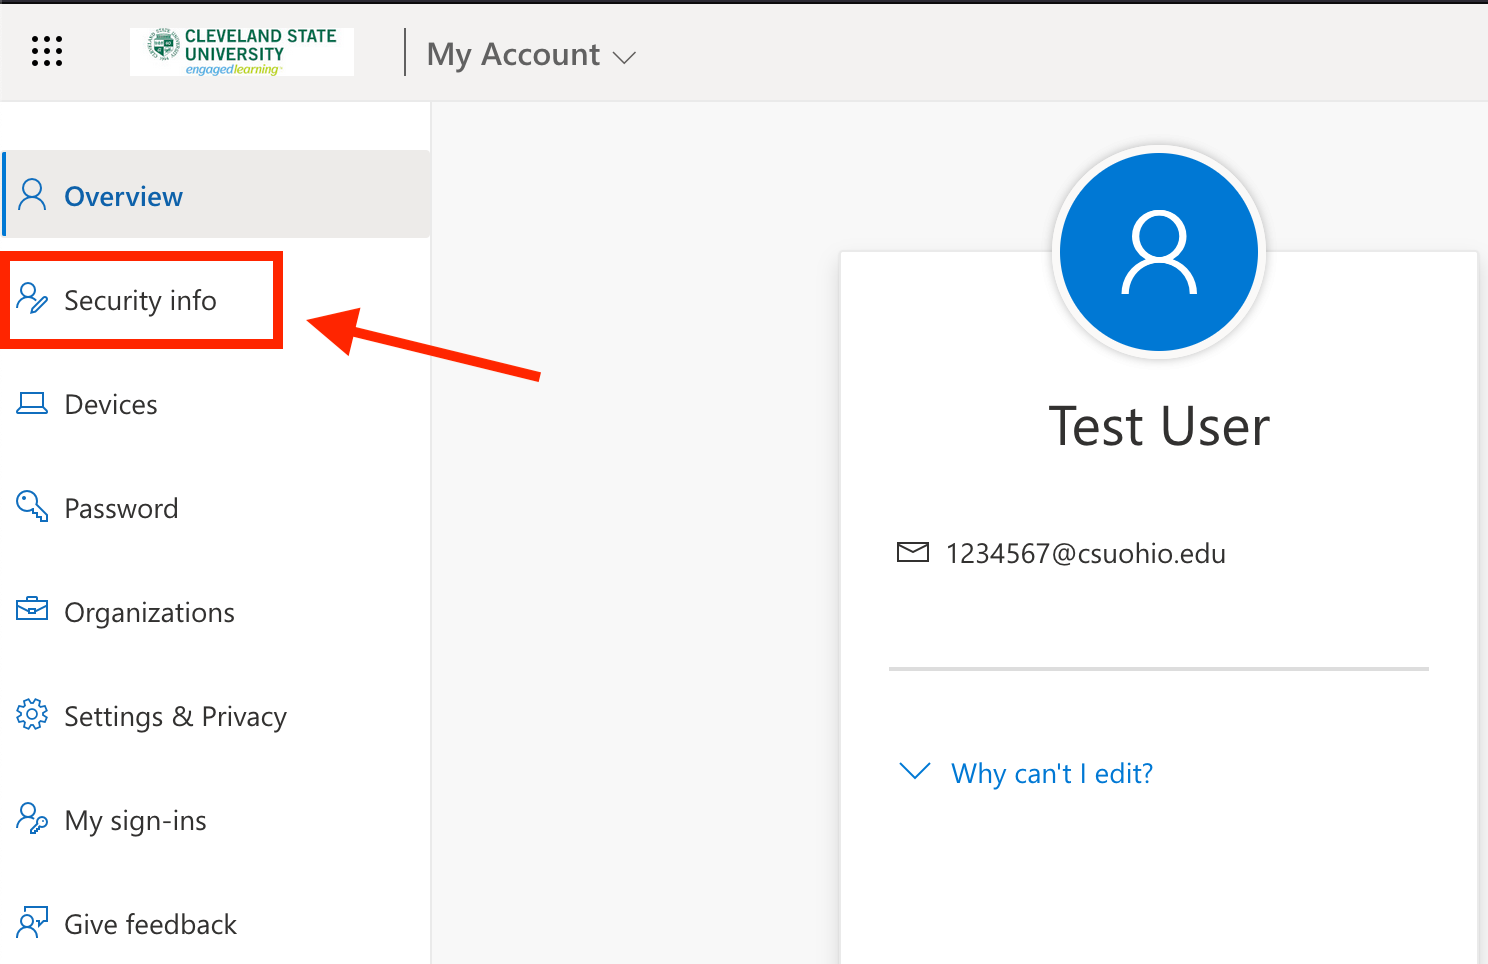Click the app launcher waffle icon
The height and width of the screenshot is (964, 1488).
[x=46, y=51]
